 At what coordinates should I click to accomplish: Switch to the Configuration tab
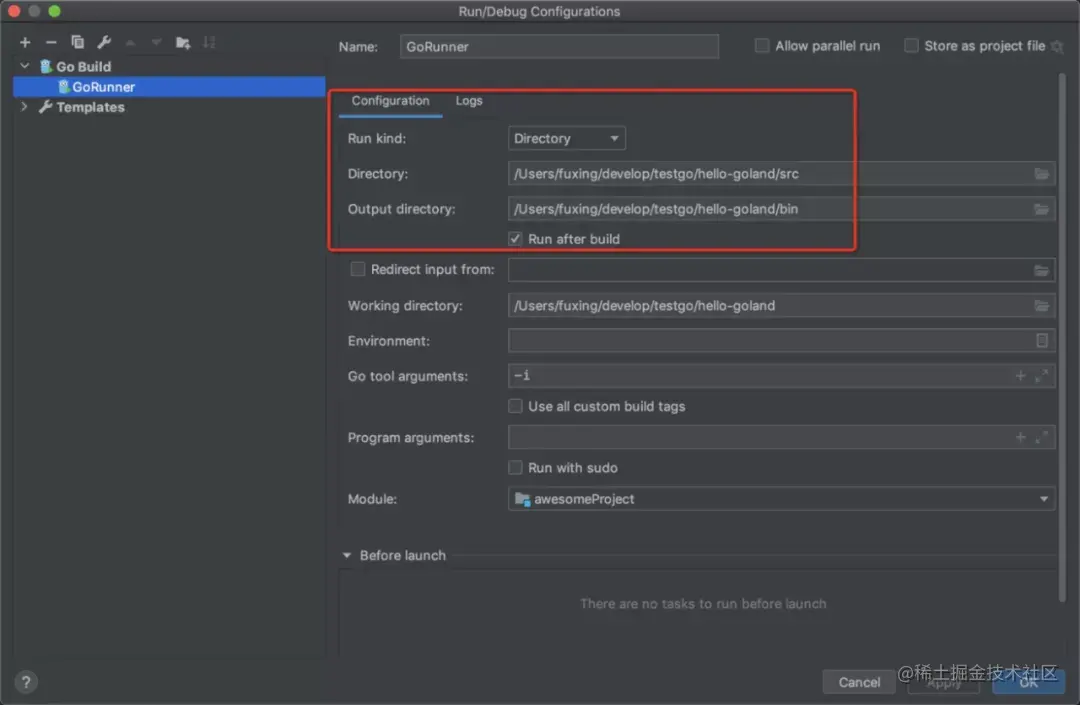pyautogui.click(x=390, y=101)
